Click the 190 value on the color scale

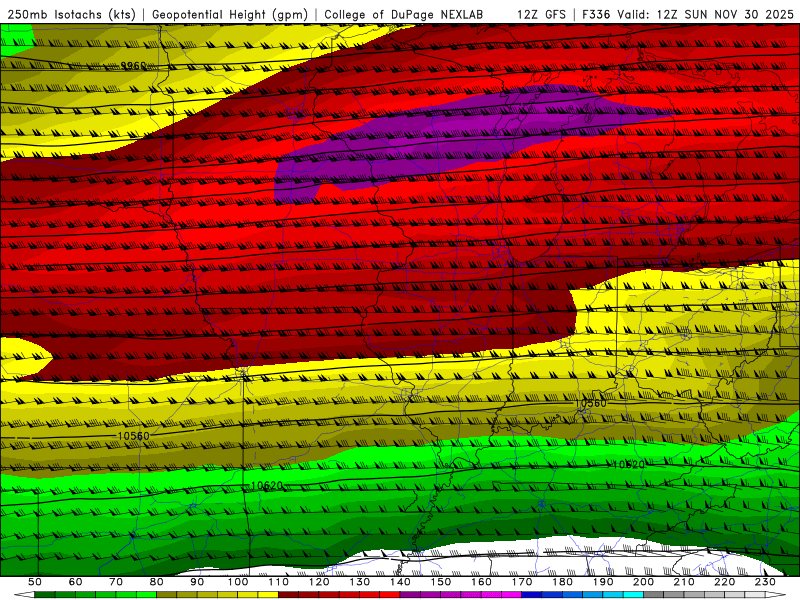point(603,582)
